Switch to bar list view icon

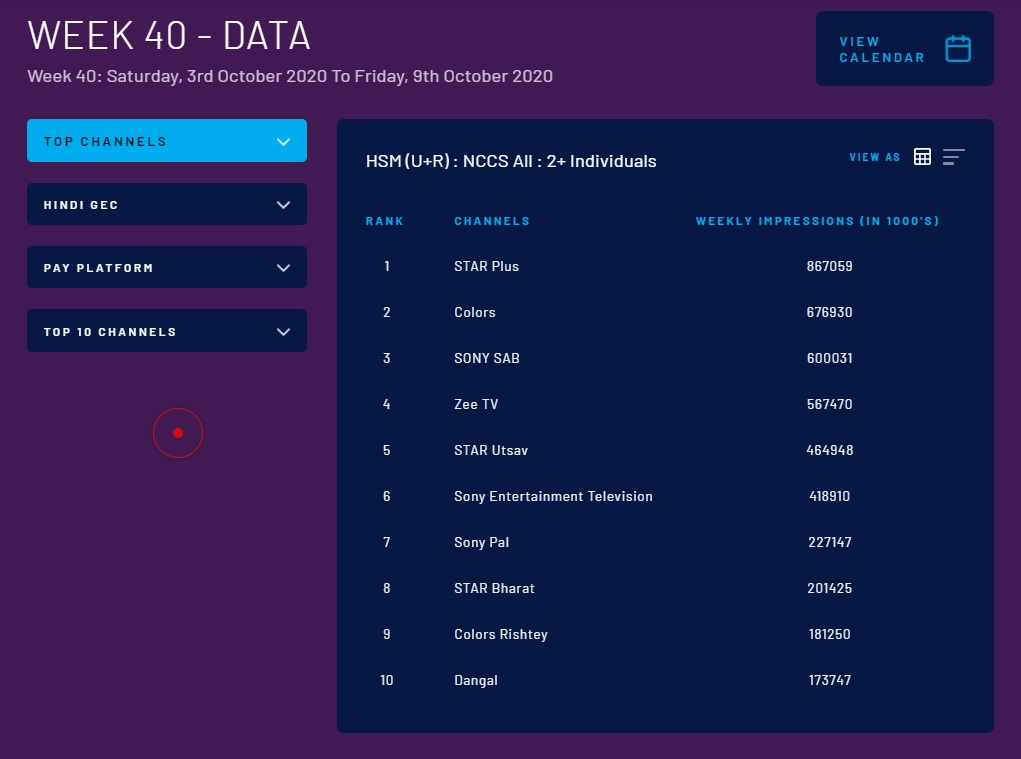click(x=953, y=157)
